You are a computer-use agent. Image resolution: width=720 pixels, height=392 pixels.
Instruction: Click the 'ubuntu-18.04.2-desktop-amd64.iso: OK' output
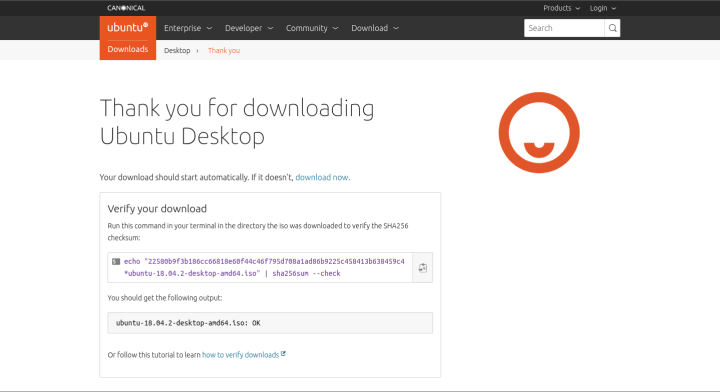188,323
